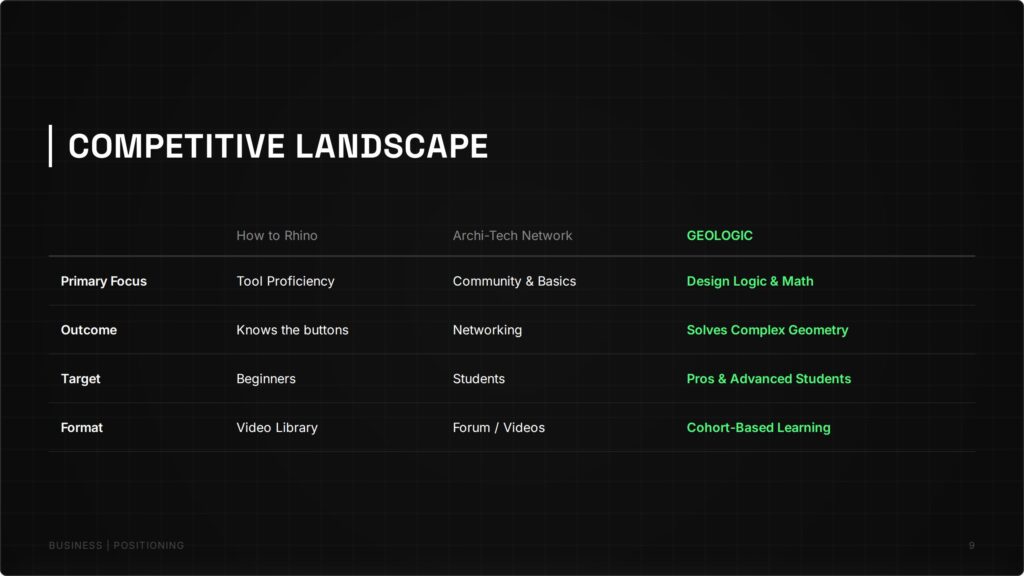Click the Pros & Advanced Students text
Image resolution: width=1024 pixels, height=576 pixels.
(x=768, y=379)
